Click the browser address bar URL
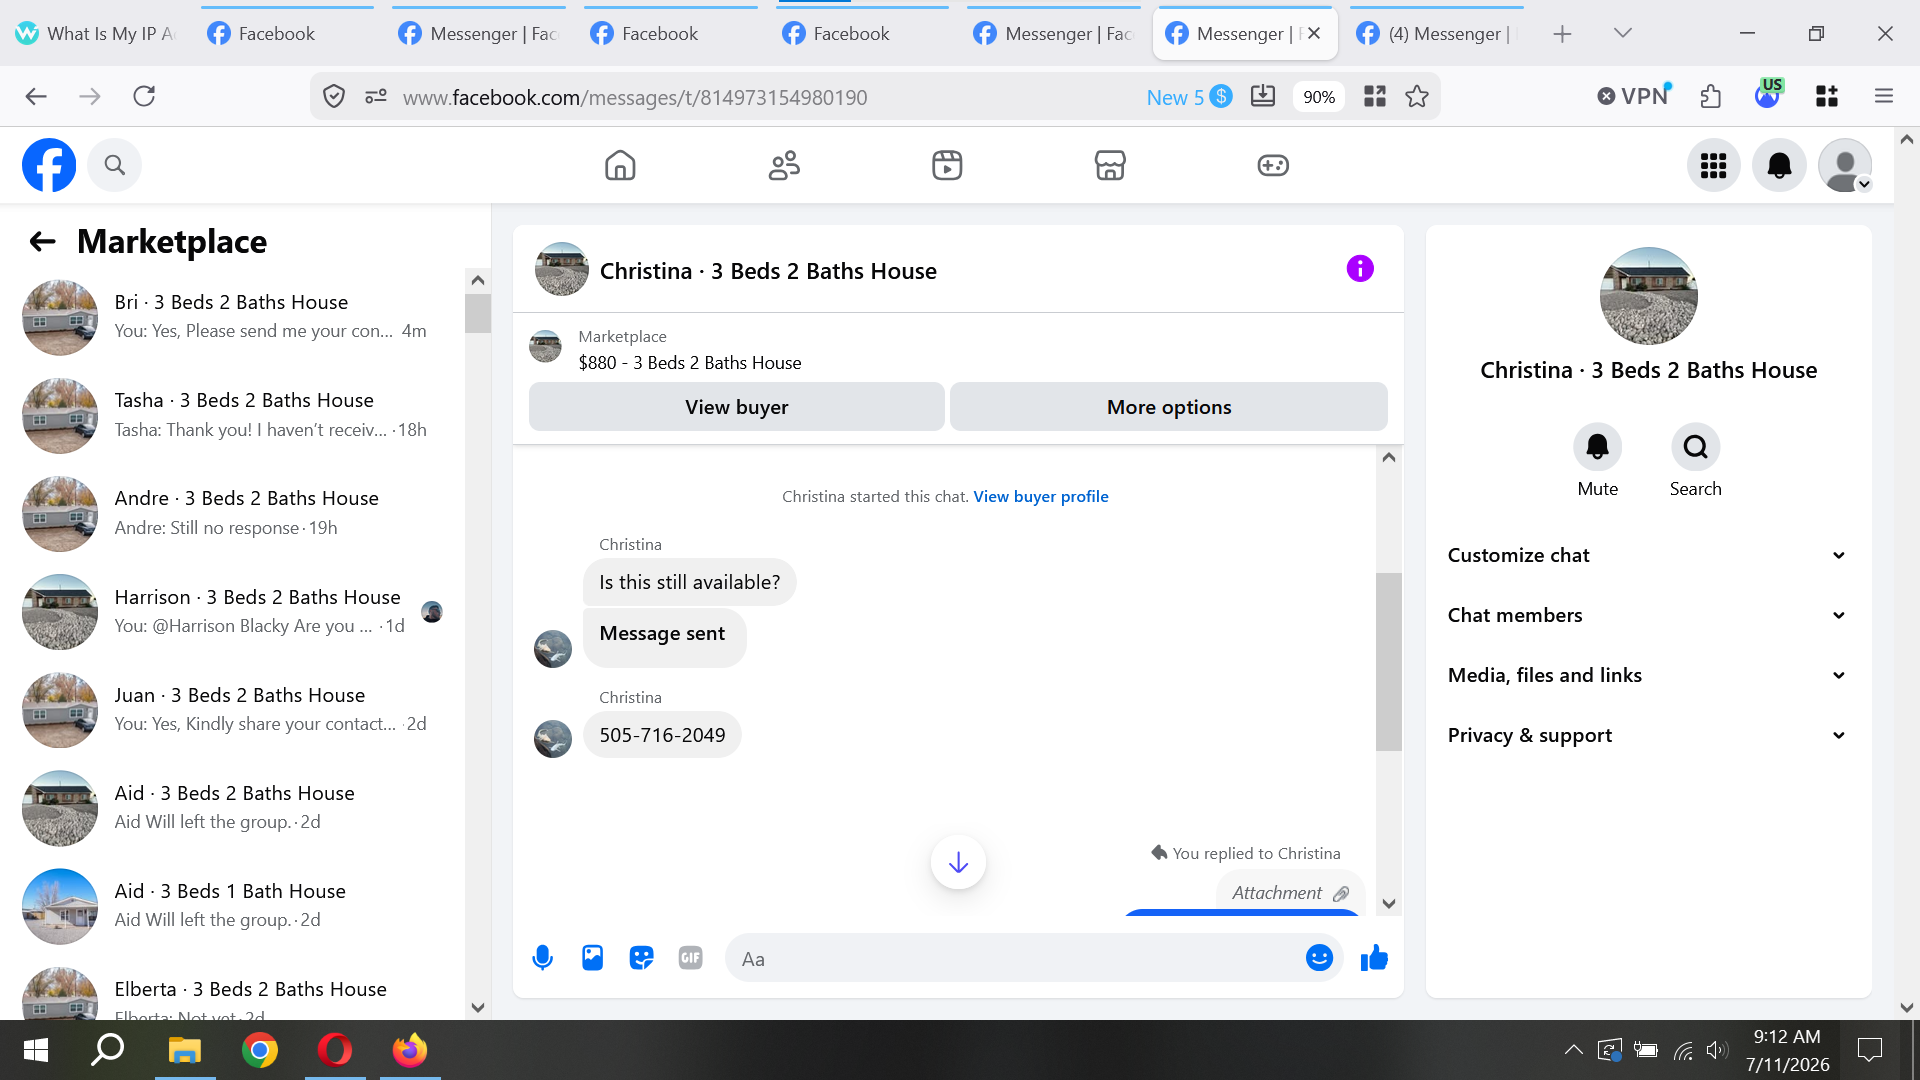This screenshot has height=1080, width=1920. 635,97
